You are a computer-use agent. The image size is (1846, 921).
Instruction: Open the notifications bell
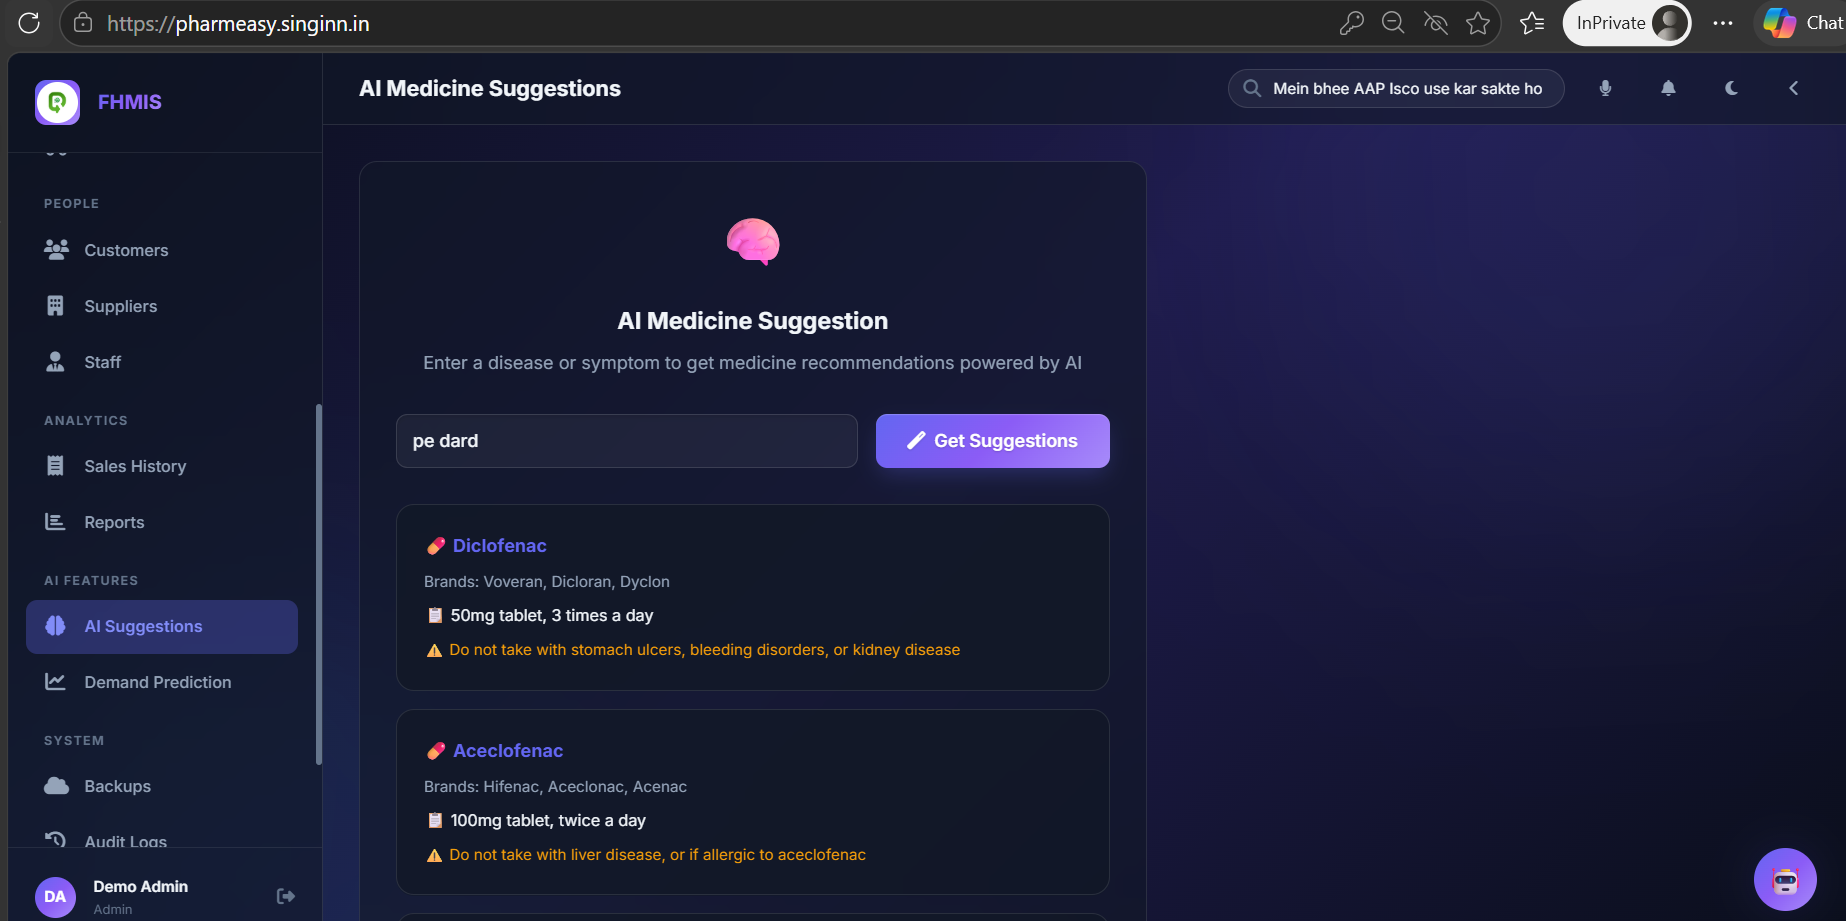[1668, 88]
